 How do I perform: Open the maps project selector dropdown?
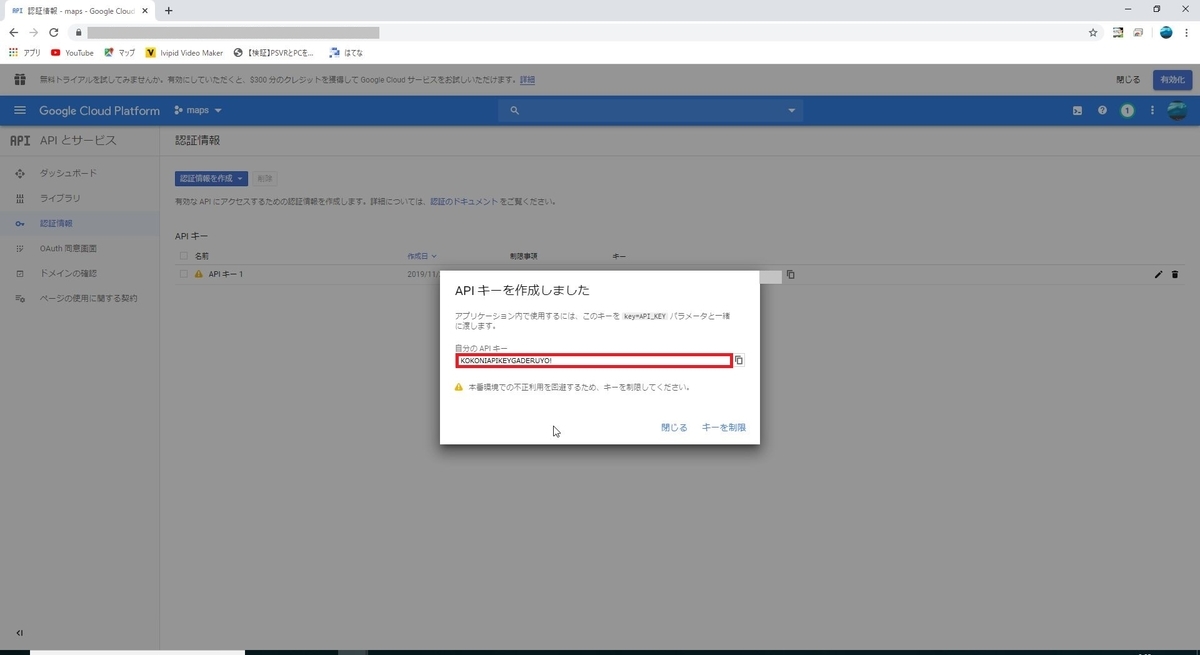pyautogui.click(x=197, y=110)
